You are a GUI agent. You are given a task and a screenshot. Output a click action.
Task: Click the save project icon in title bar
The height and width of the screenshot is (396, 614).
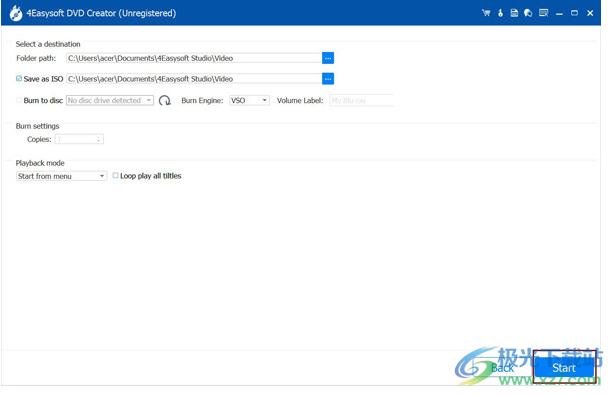[514, 13]
